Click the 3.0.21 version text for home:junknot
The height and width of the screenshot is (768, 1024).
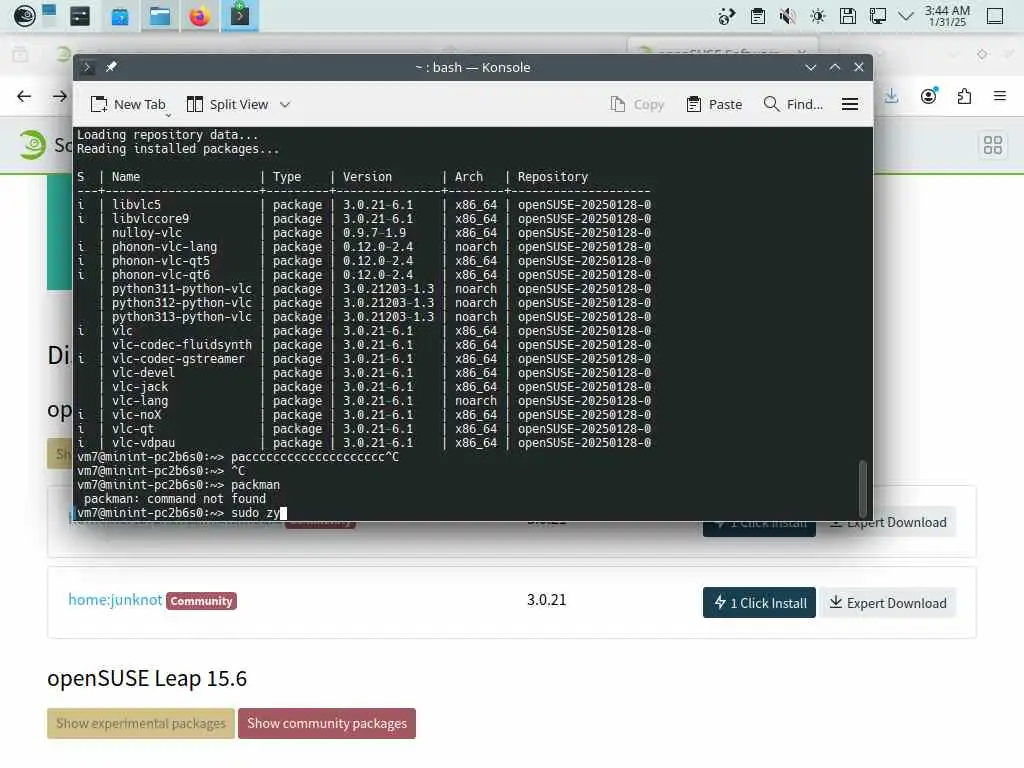(x=547, y=600)
